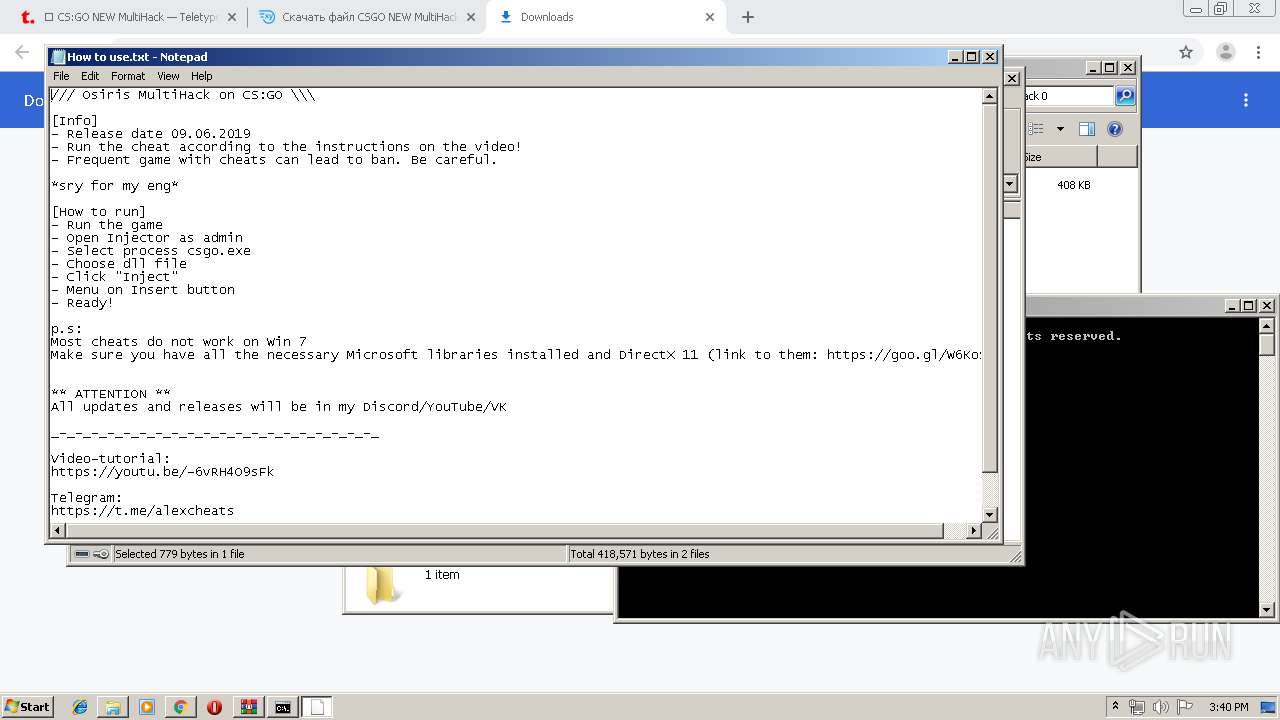Open Explorer help question mark icon
This screenshot has height=720, width=1280.
tap(1115, 129)
